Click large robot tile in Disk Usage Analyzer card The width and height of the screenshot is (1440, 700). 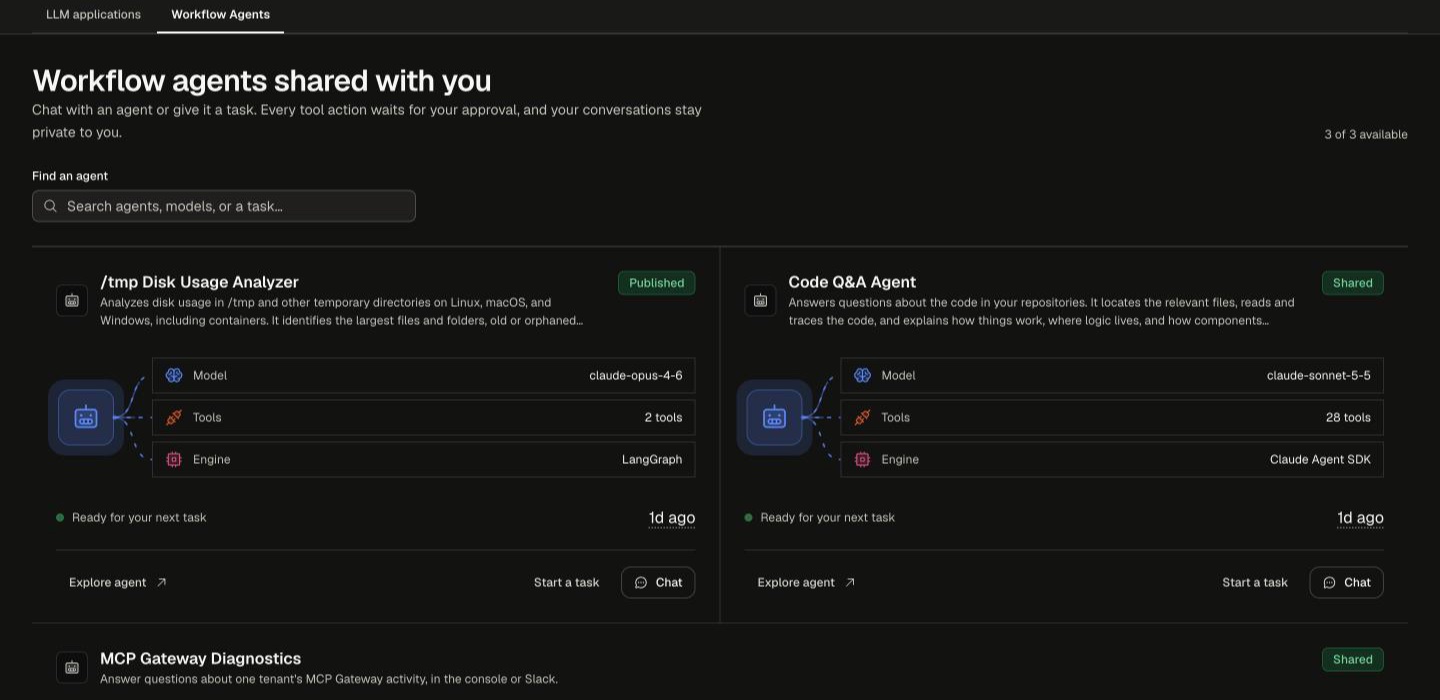86,417
